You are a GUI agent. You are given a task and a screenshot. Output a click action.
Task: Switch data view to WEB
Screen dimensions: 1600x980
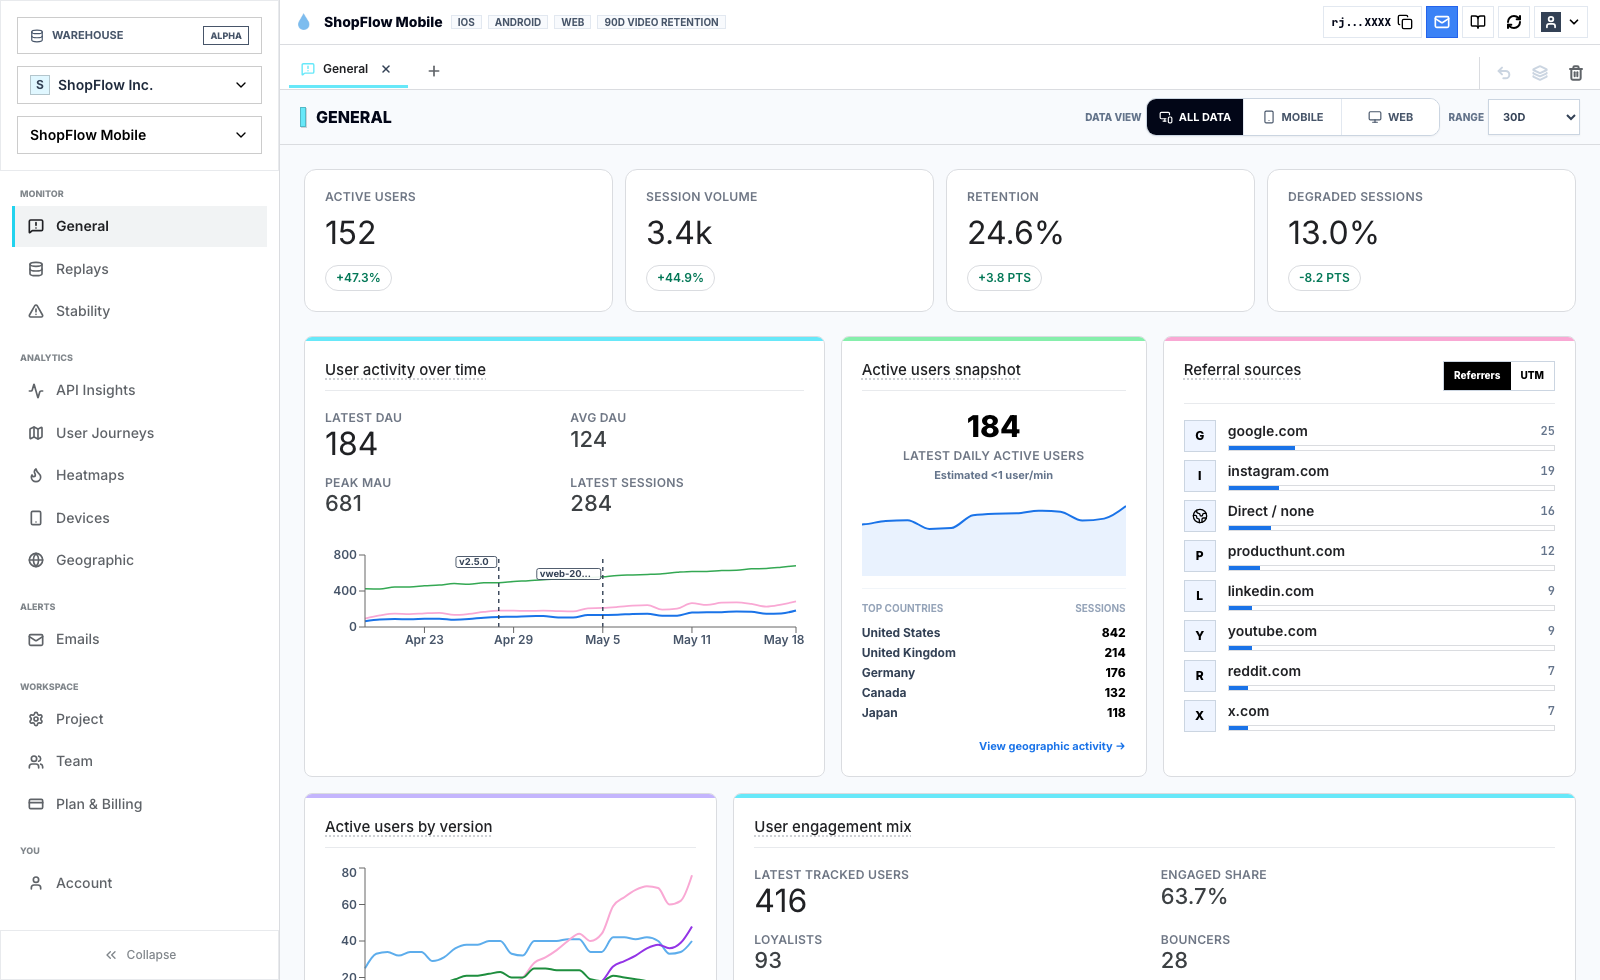(1390, 117)
